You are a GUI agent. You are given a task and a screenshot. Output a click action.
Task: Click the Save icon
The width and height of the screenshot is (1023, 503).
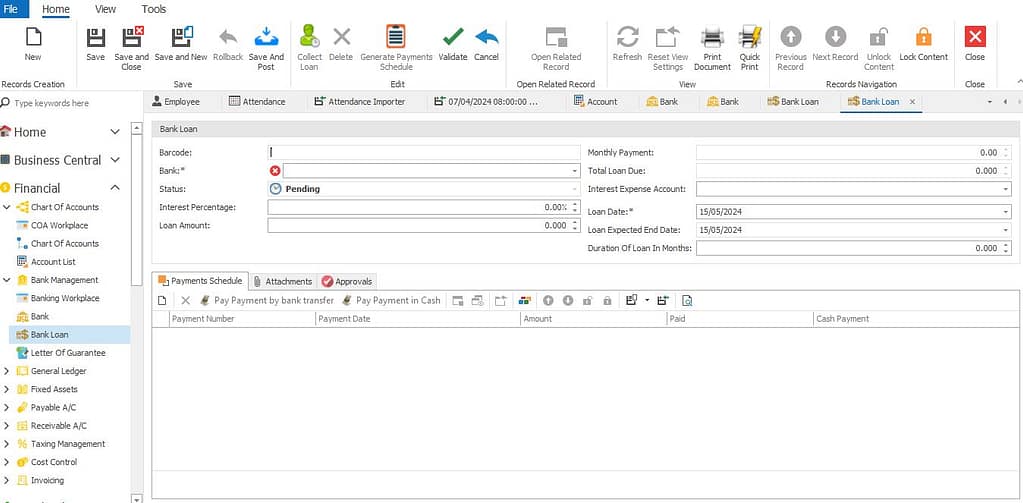pos(95,37)
